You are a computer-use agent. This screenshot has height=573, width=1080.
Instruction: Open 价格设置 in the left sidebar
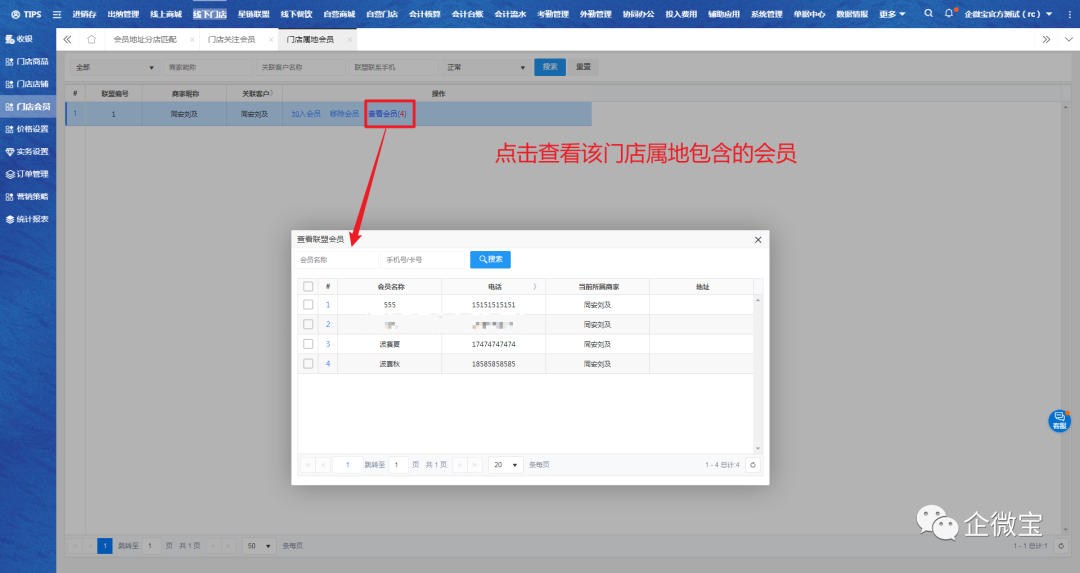32,129
